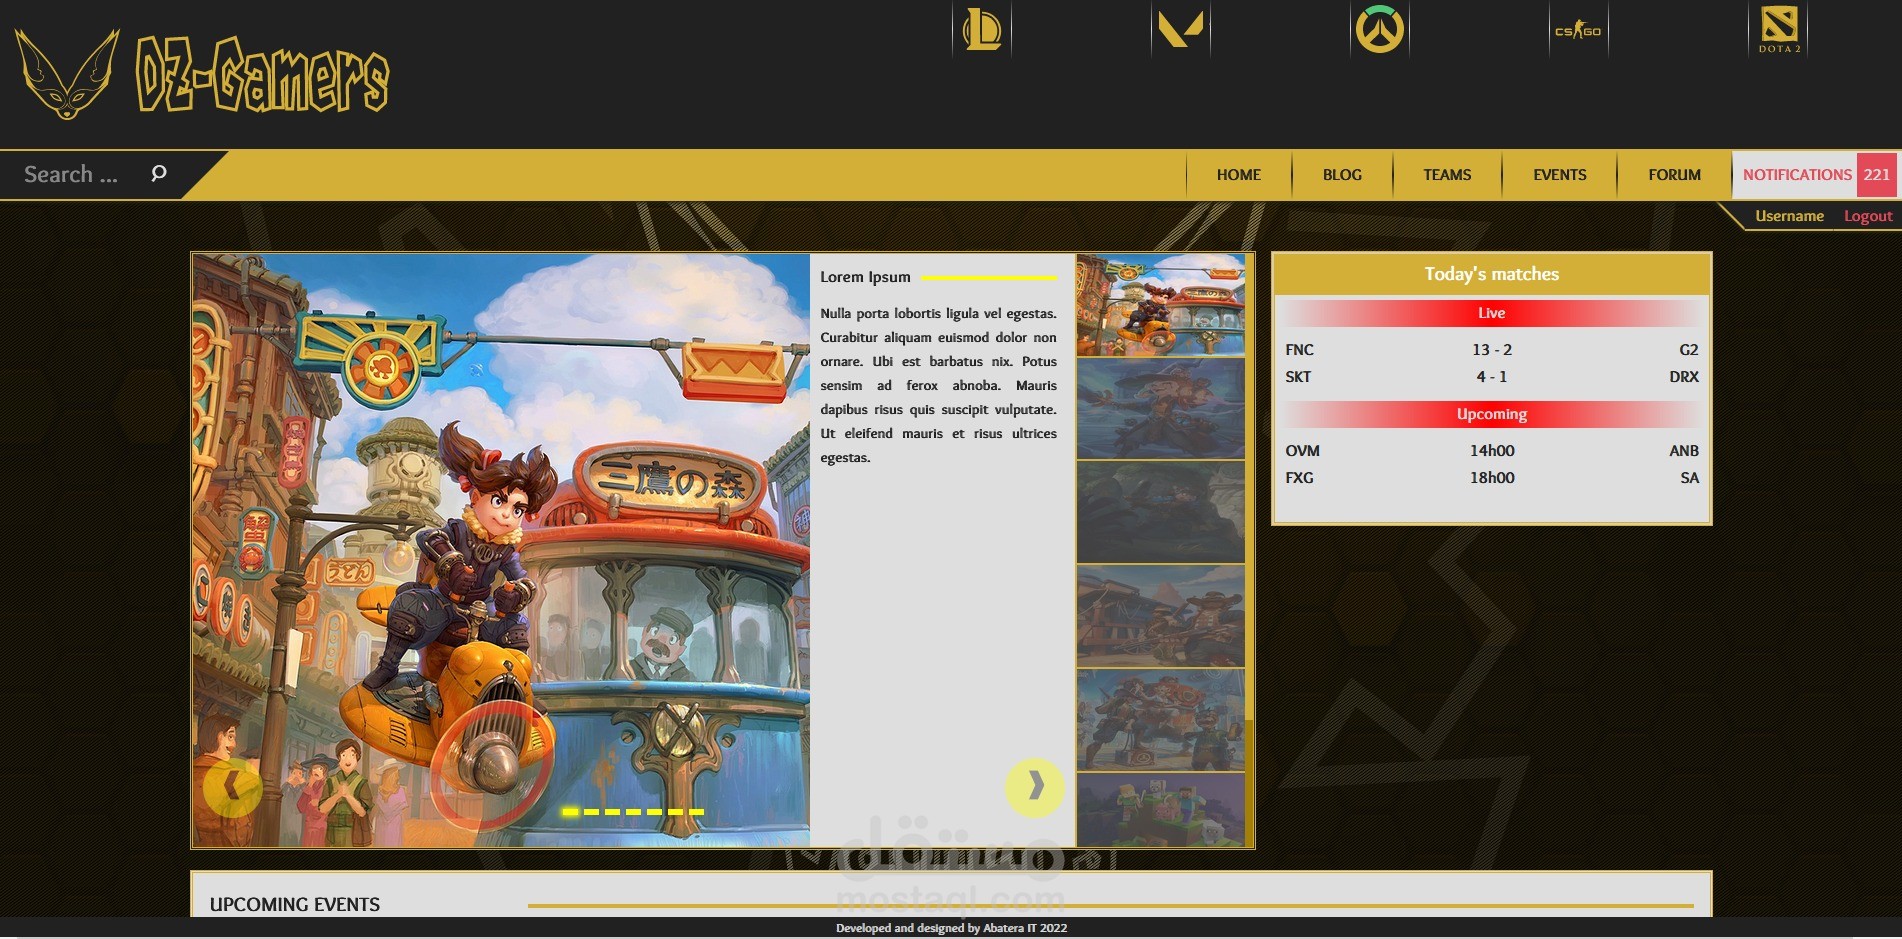Image resolution: width=1902 pixels, height=939 pixels.
Task: Click the Nulla porta lobortis slide paragraph
Action: point(938,386)
